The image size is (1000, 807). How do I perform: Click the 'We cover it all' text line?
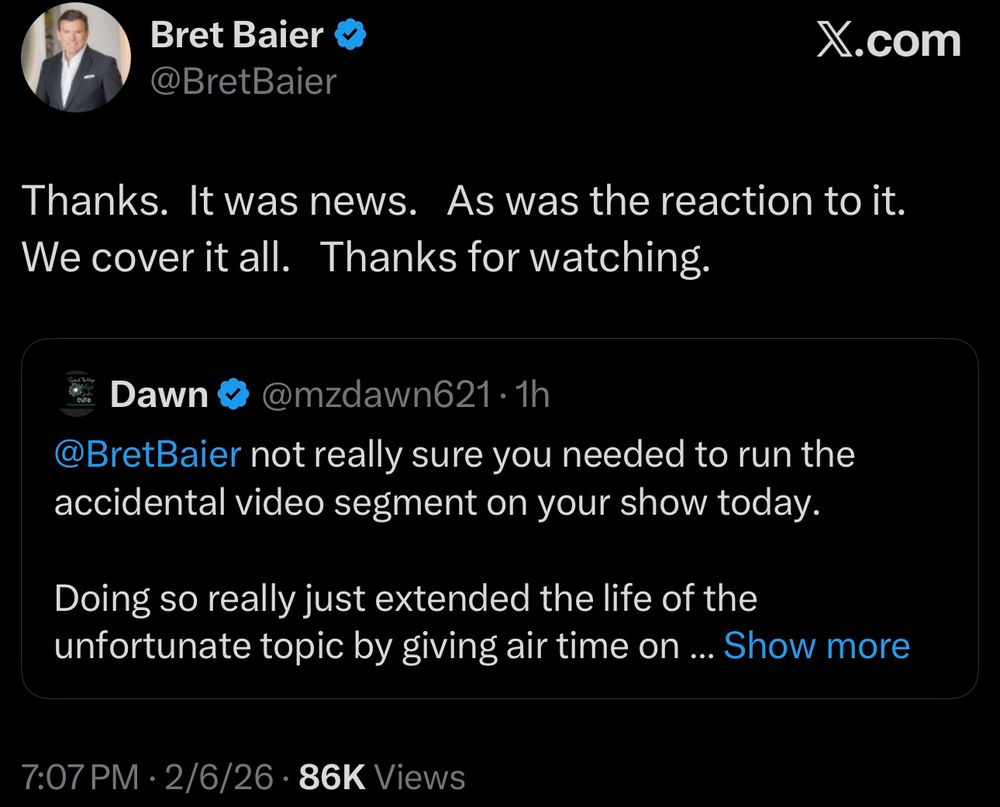click(155, 258)
